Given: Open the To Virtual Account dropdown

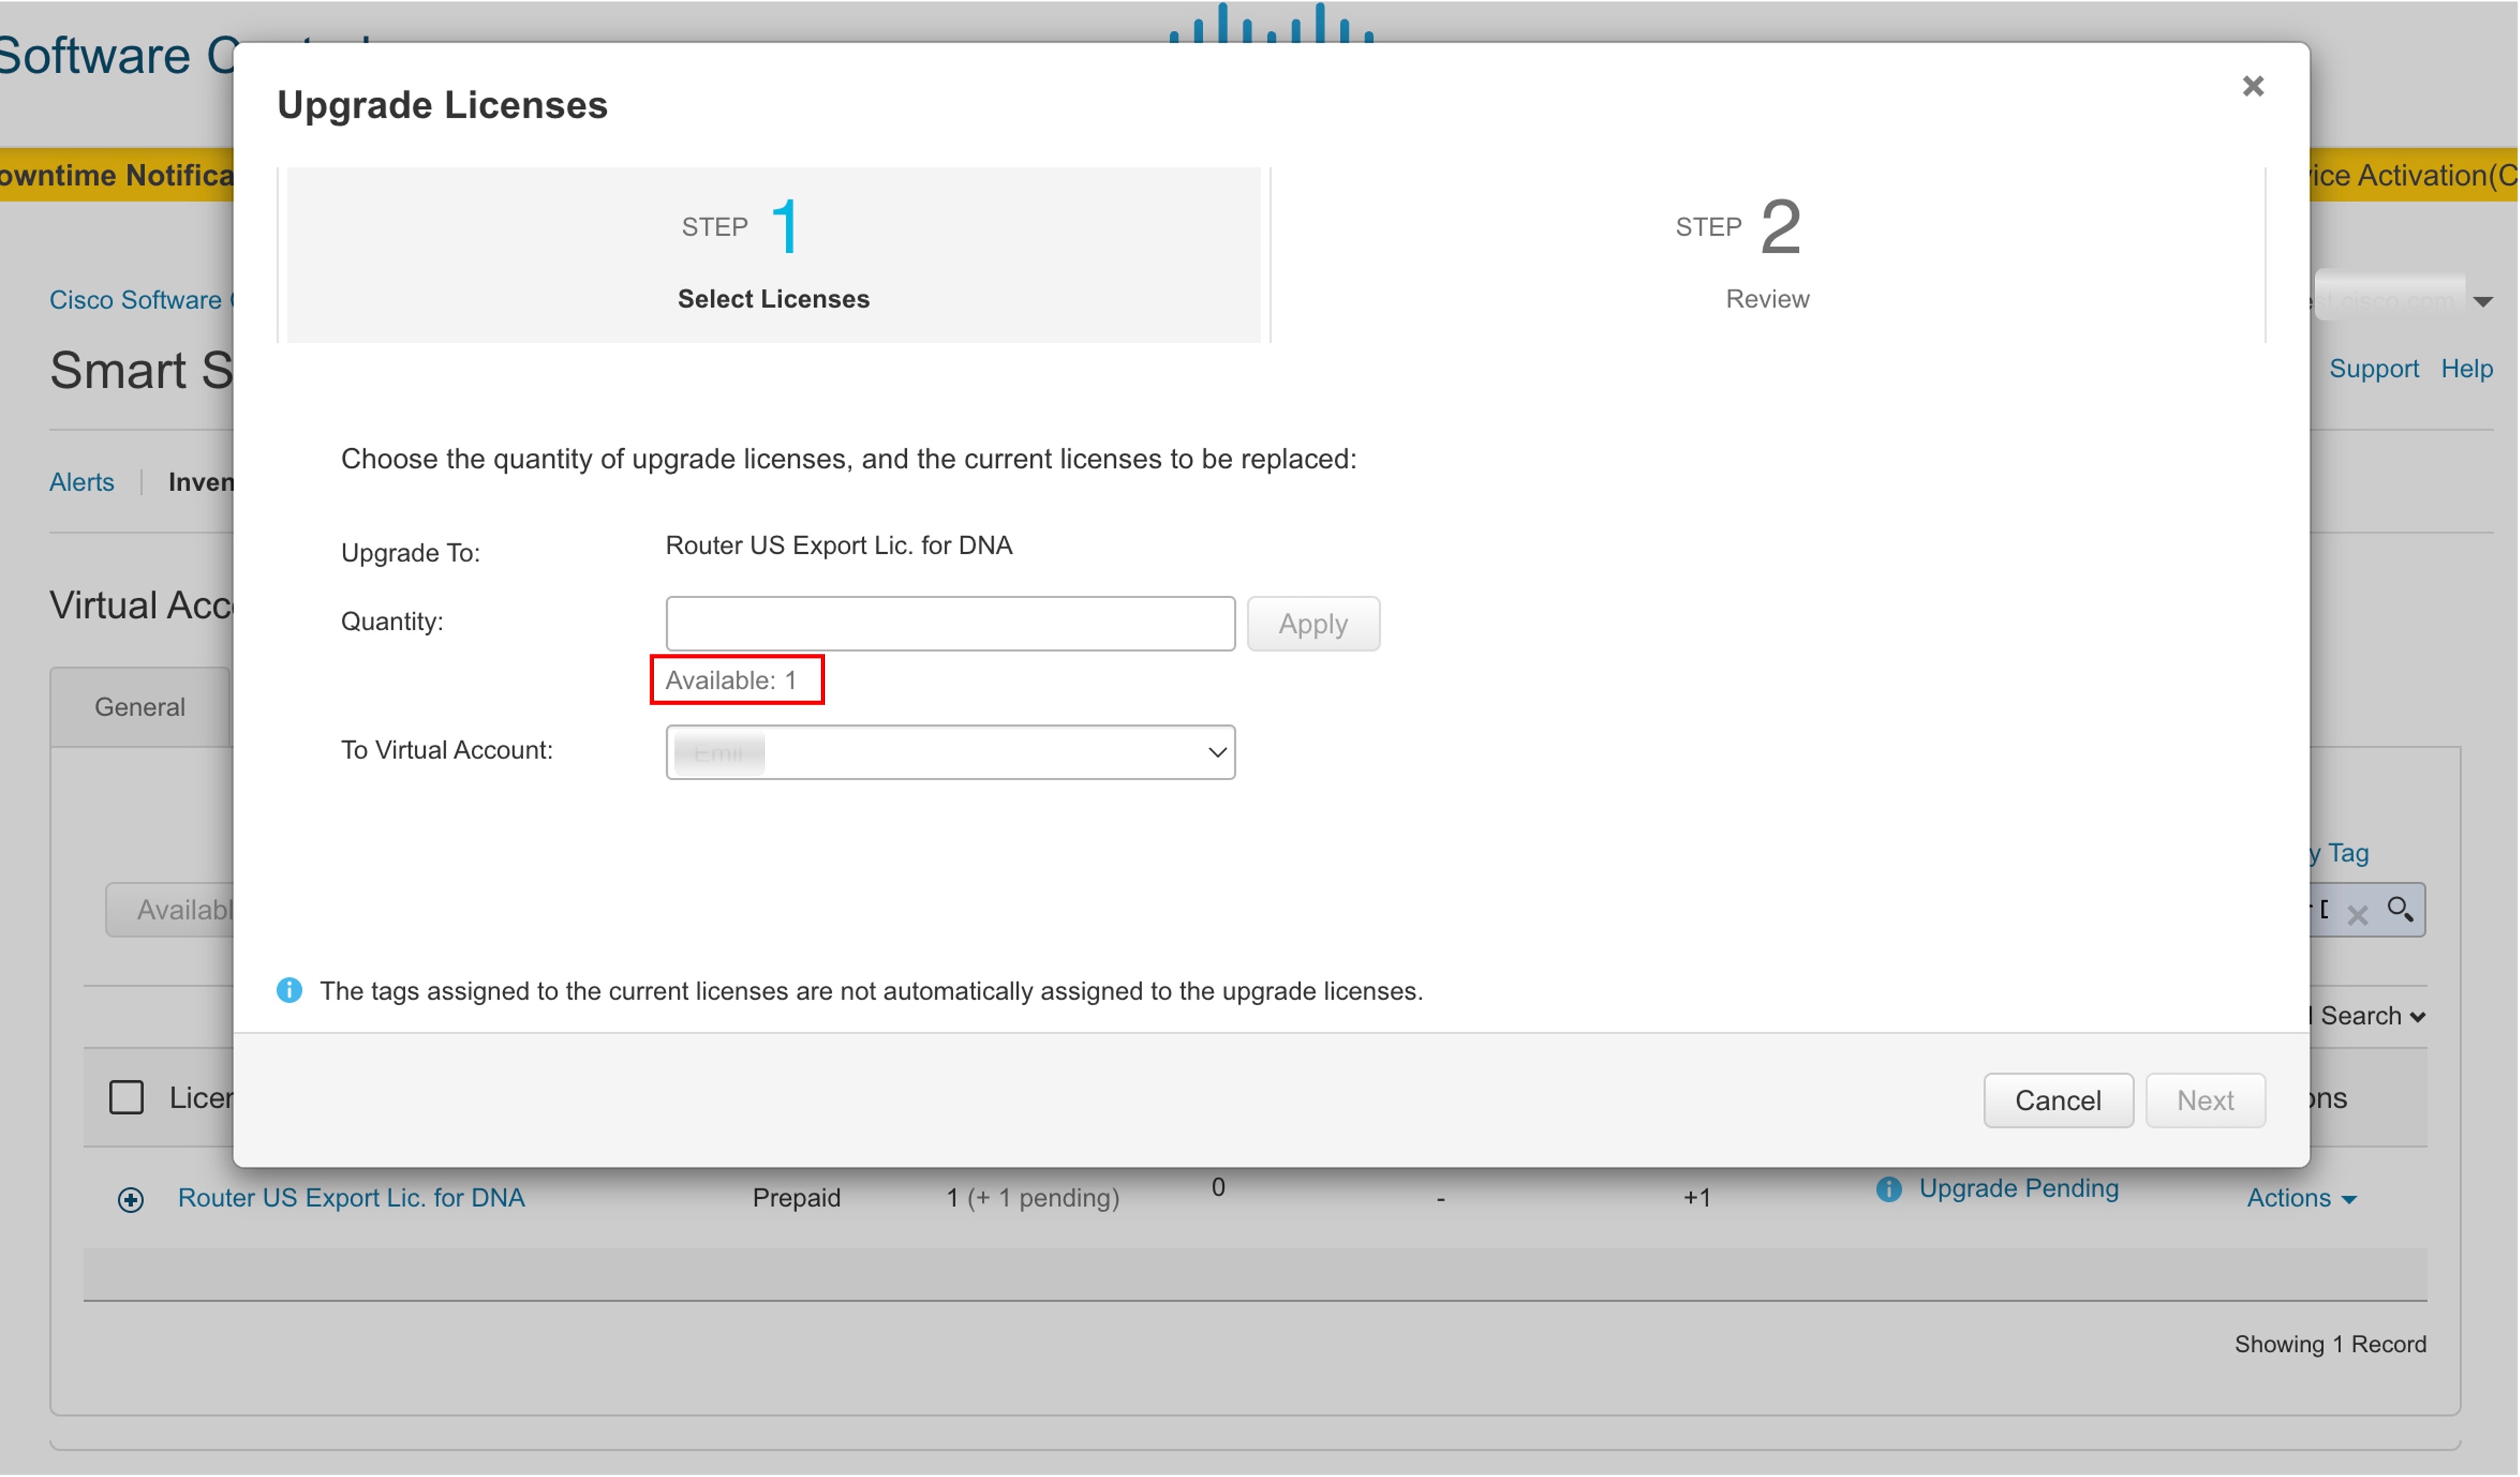Looking at the screenshot, I should coord(950,752).
